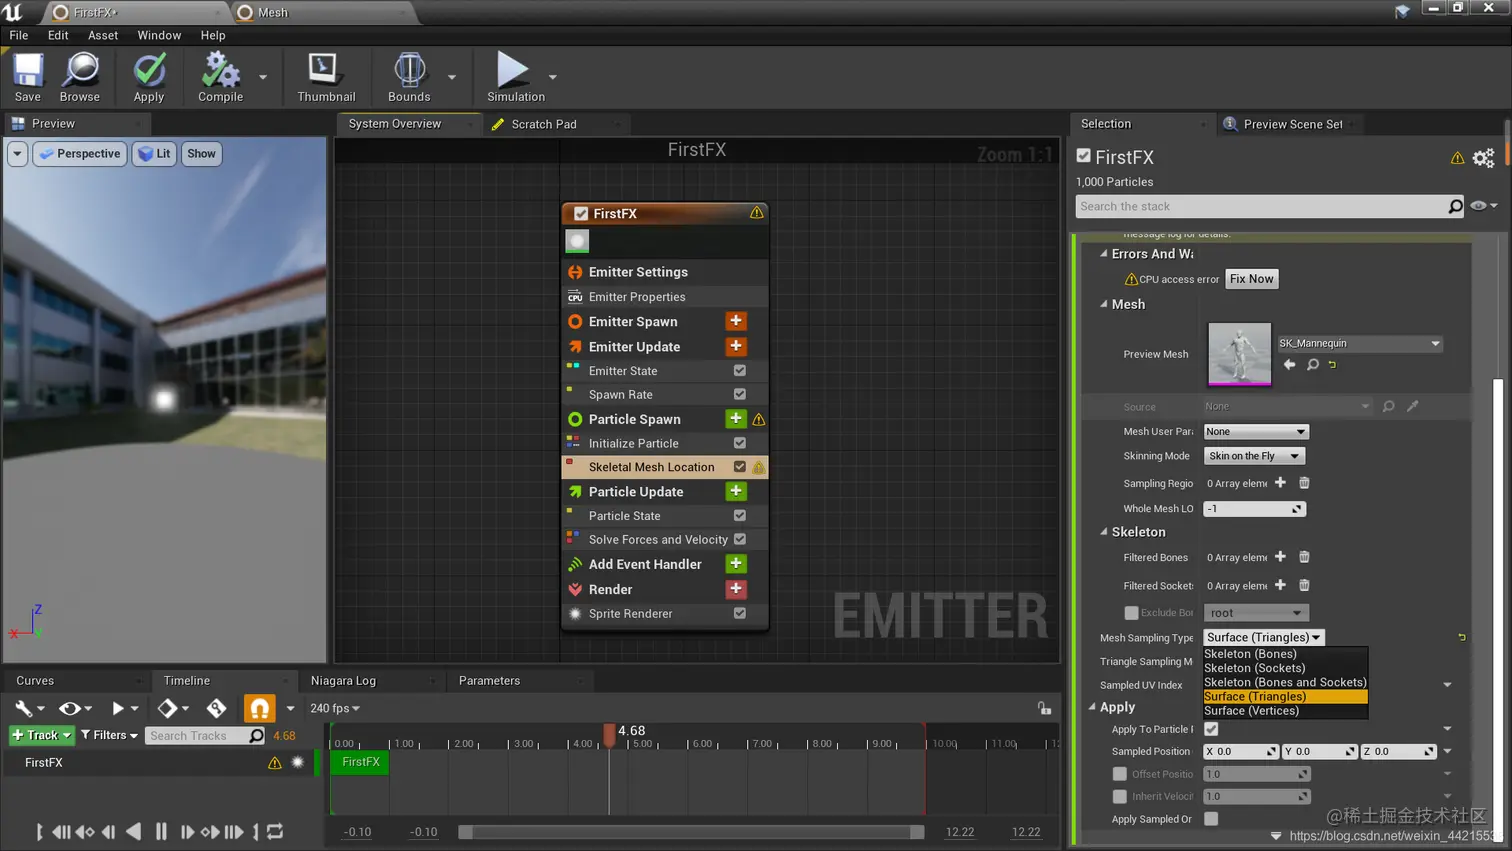Open the File menu
Image resolution: width=1512 pixels, height=851 pixels.
(x=19, y=35)
